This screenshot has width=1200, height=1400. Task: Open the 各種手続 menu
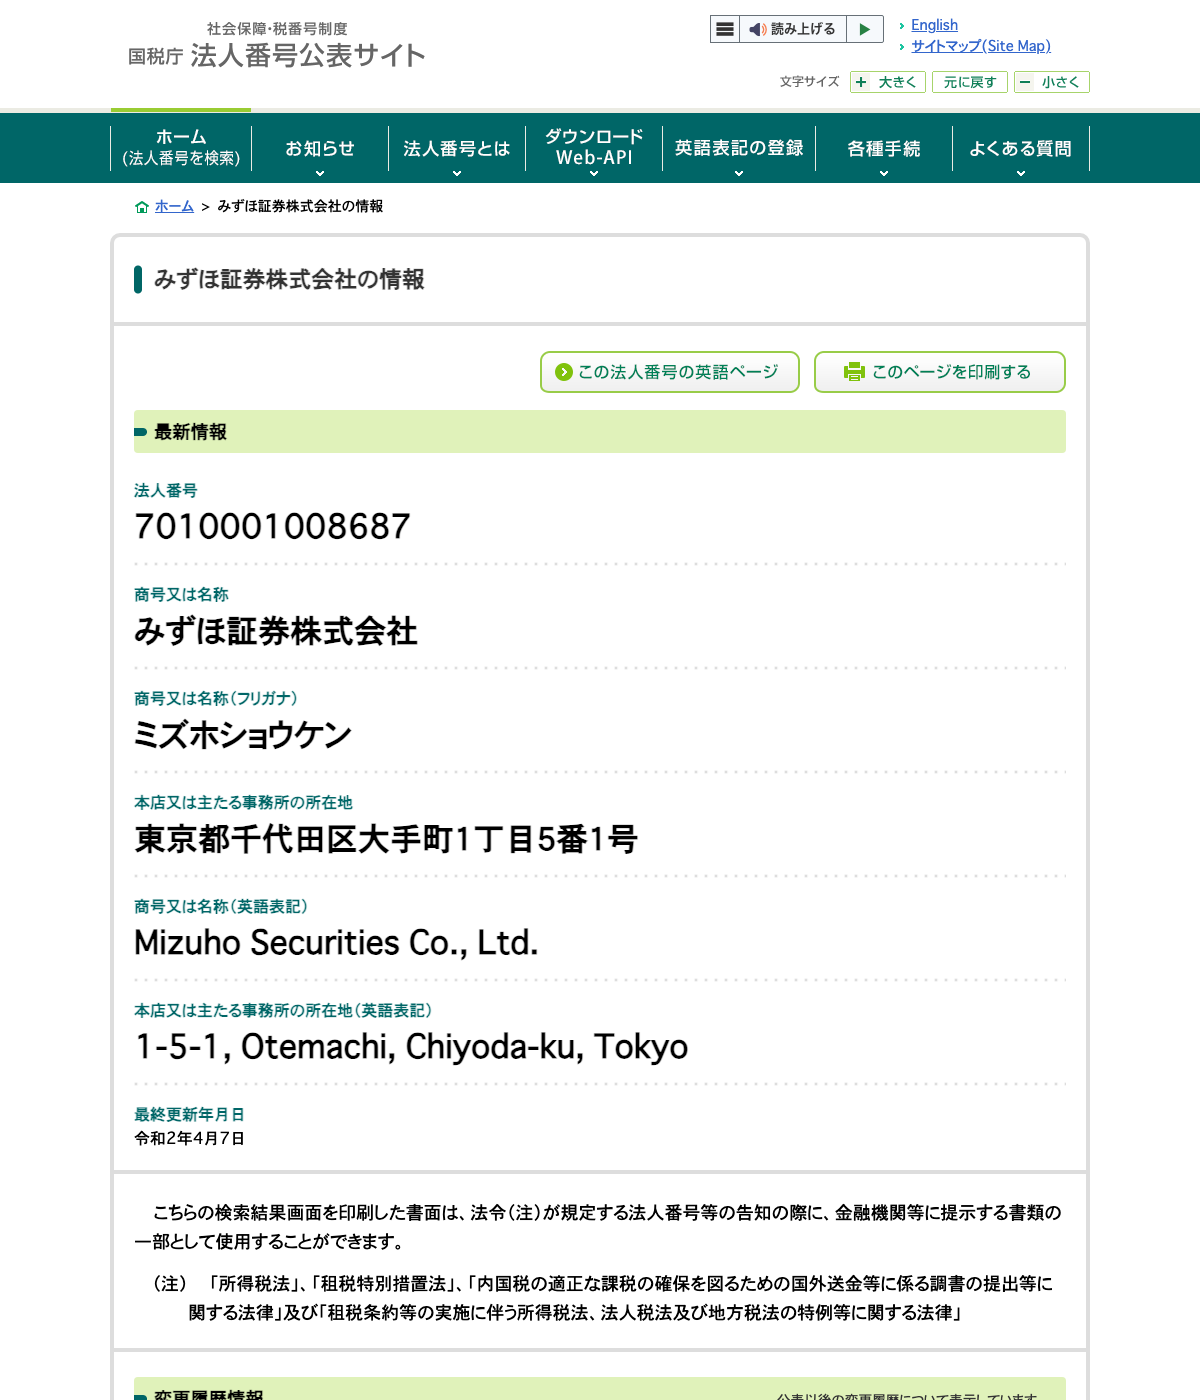click(884, 148)
